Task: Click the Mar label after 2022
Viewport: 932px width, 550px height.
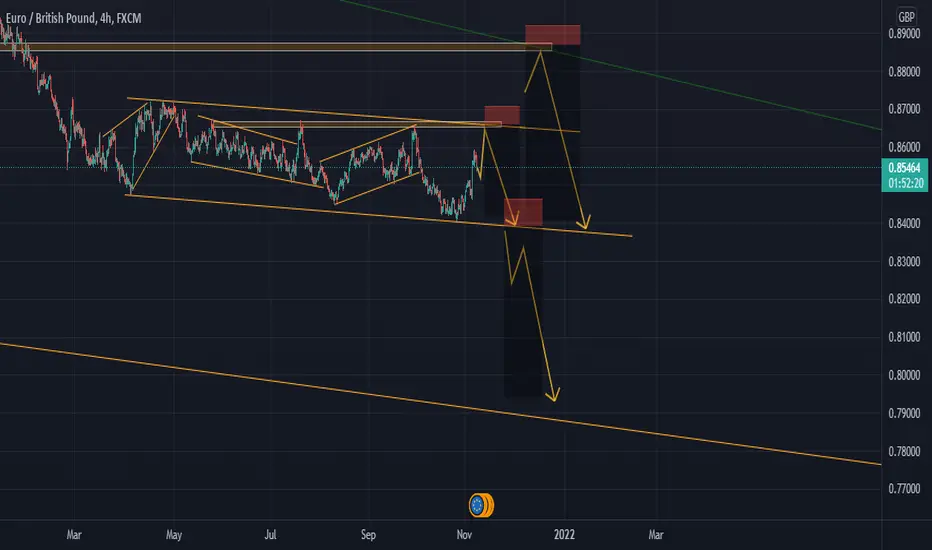Action: (656, 535)
